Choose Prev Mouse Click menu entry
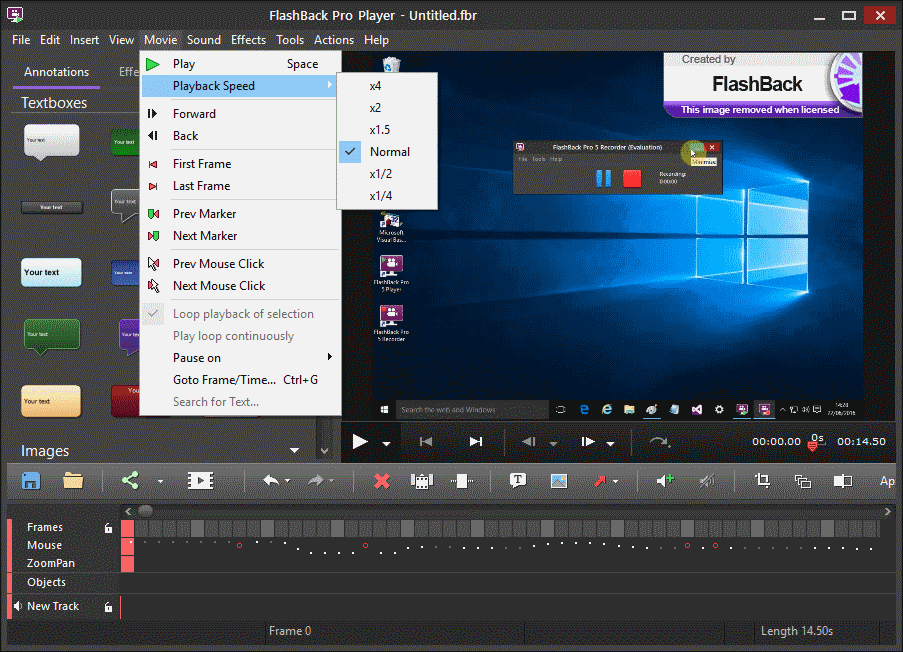The width and height of the screenshot is (903, 652). (240, 264)
